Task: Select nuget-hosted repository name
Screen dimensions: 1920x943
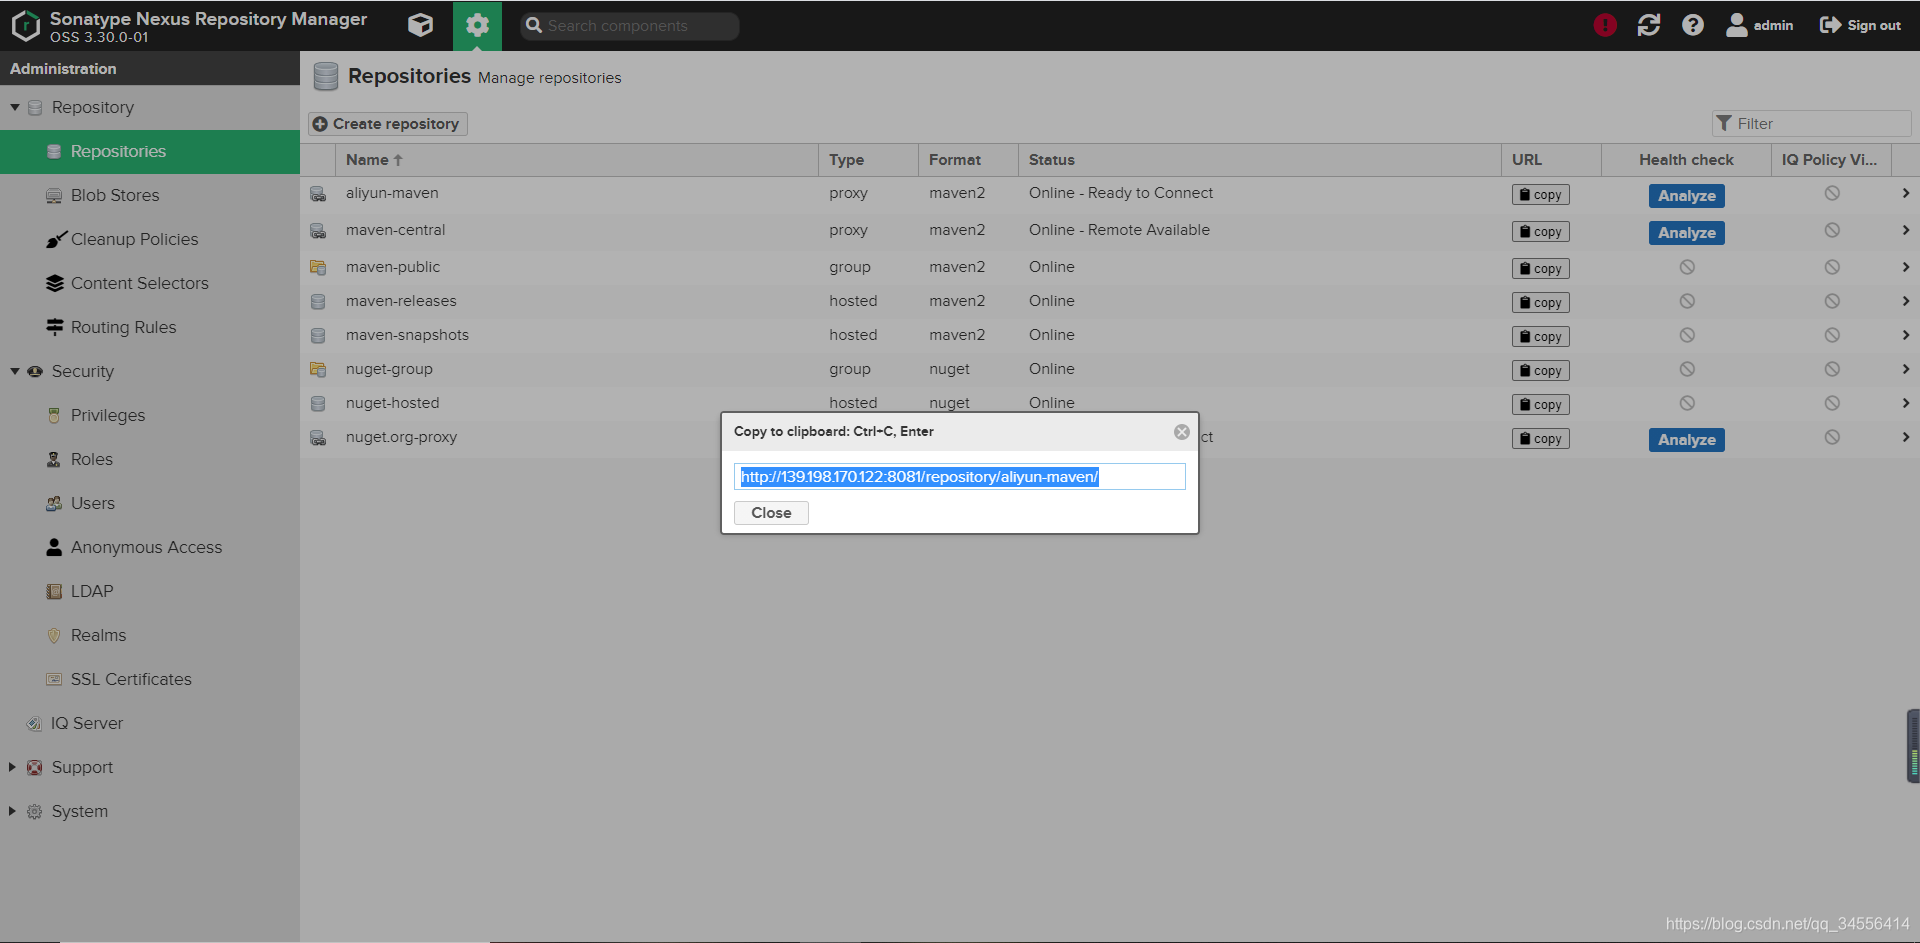Action: [x=392, y=403]
